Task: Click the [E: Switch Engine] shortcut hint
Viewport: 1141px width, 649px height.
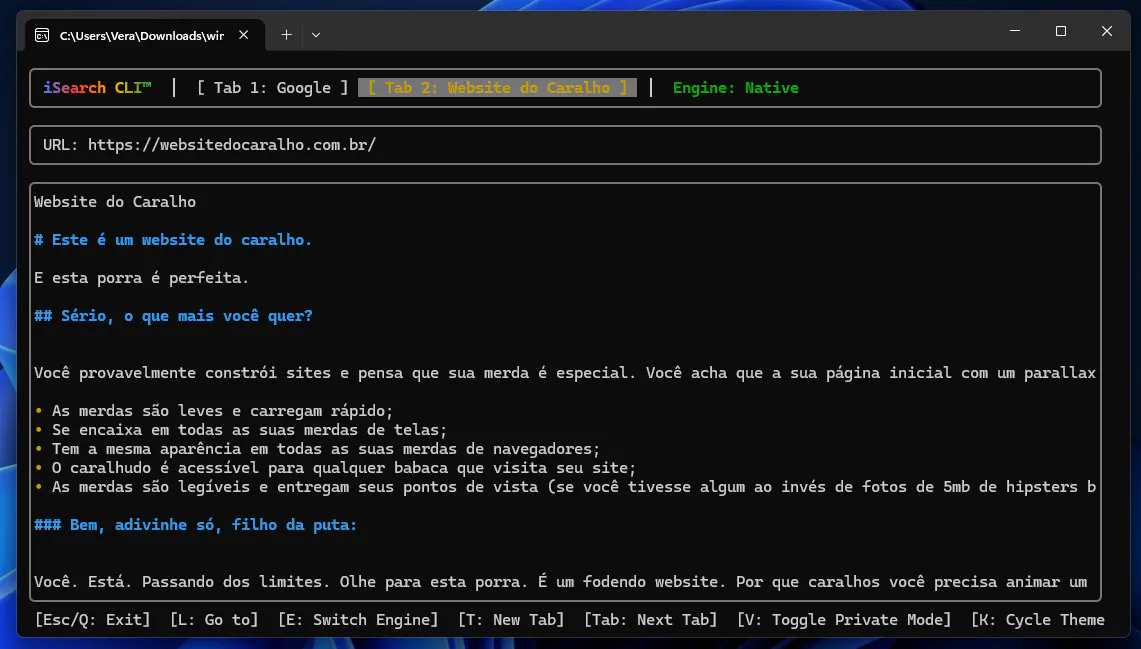Action: 358,620
